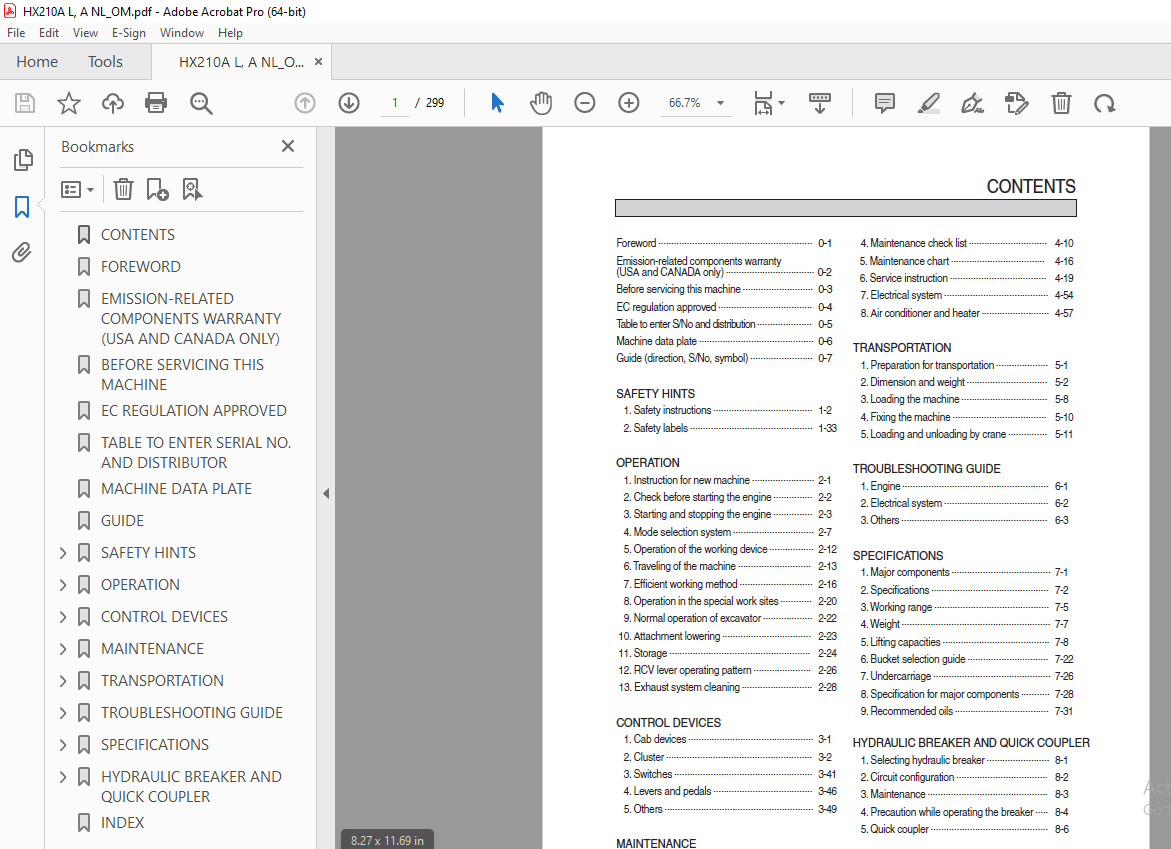Select the Highlight text tool
The image size is (1171, 849).
tap(928, 103)
